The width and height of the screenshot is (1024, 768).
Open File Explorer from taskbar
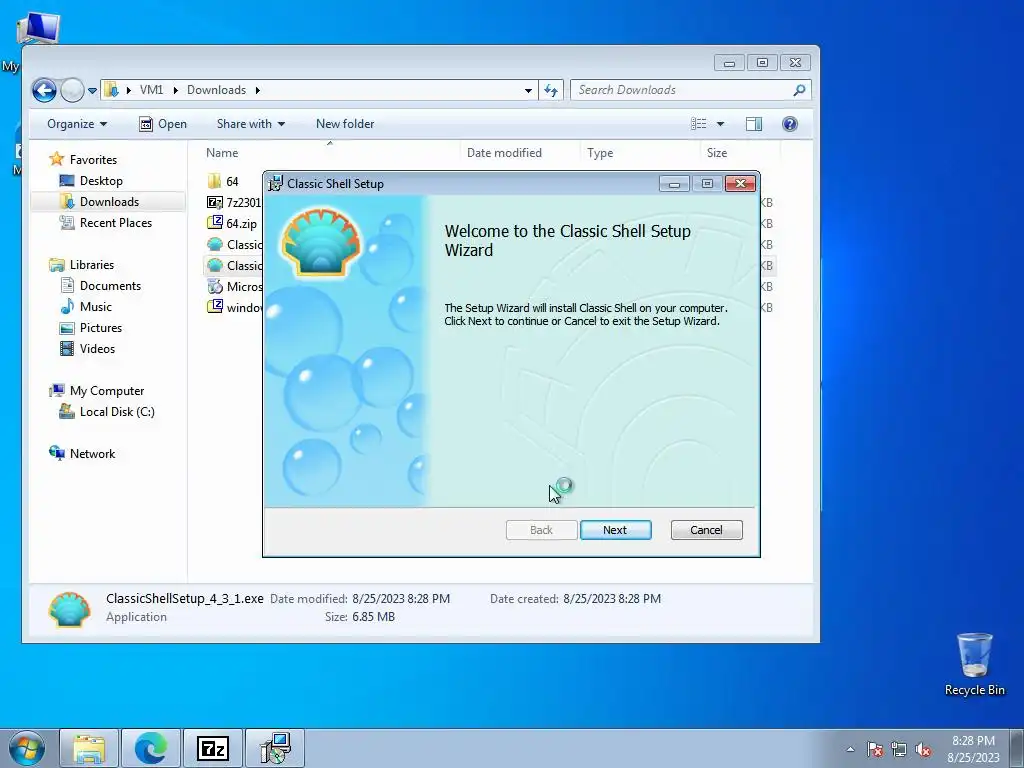click(x=89, y=749)
